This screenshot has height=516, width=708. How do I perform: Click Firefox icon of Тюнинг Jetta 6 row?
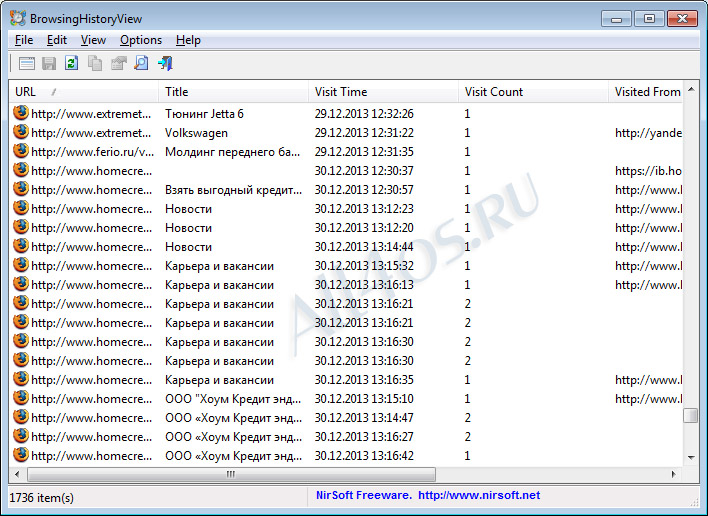(x=21, y=113)
